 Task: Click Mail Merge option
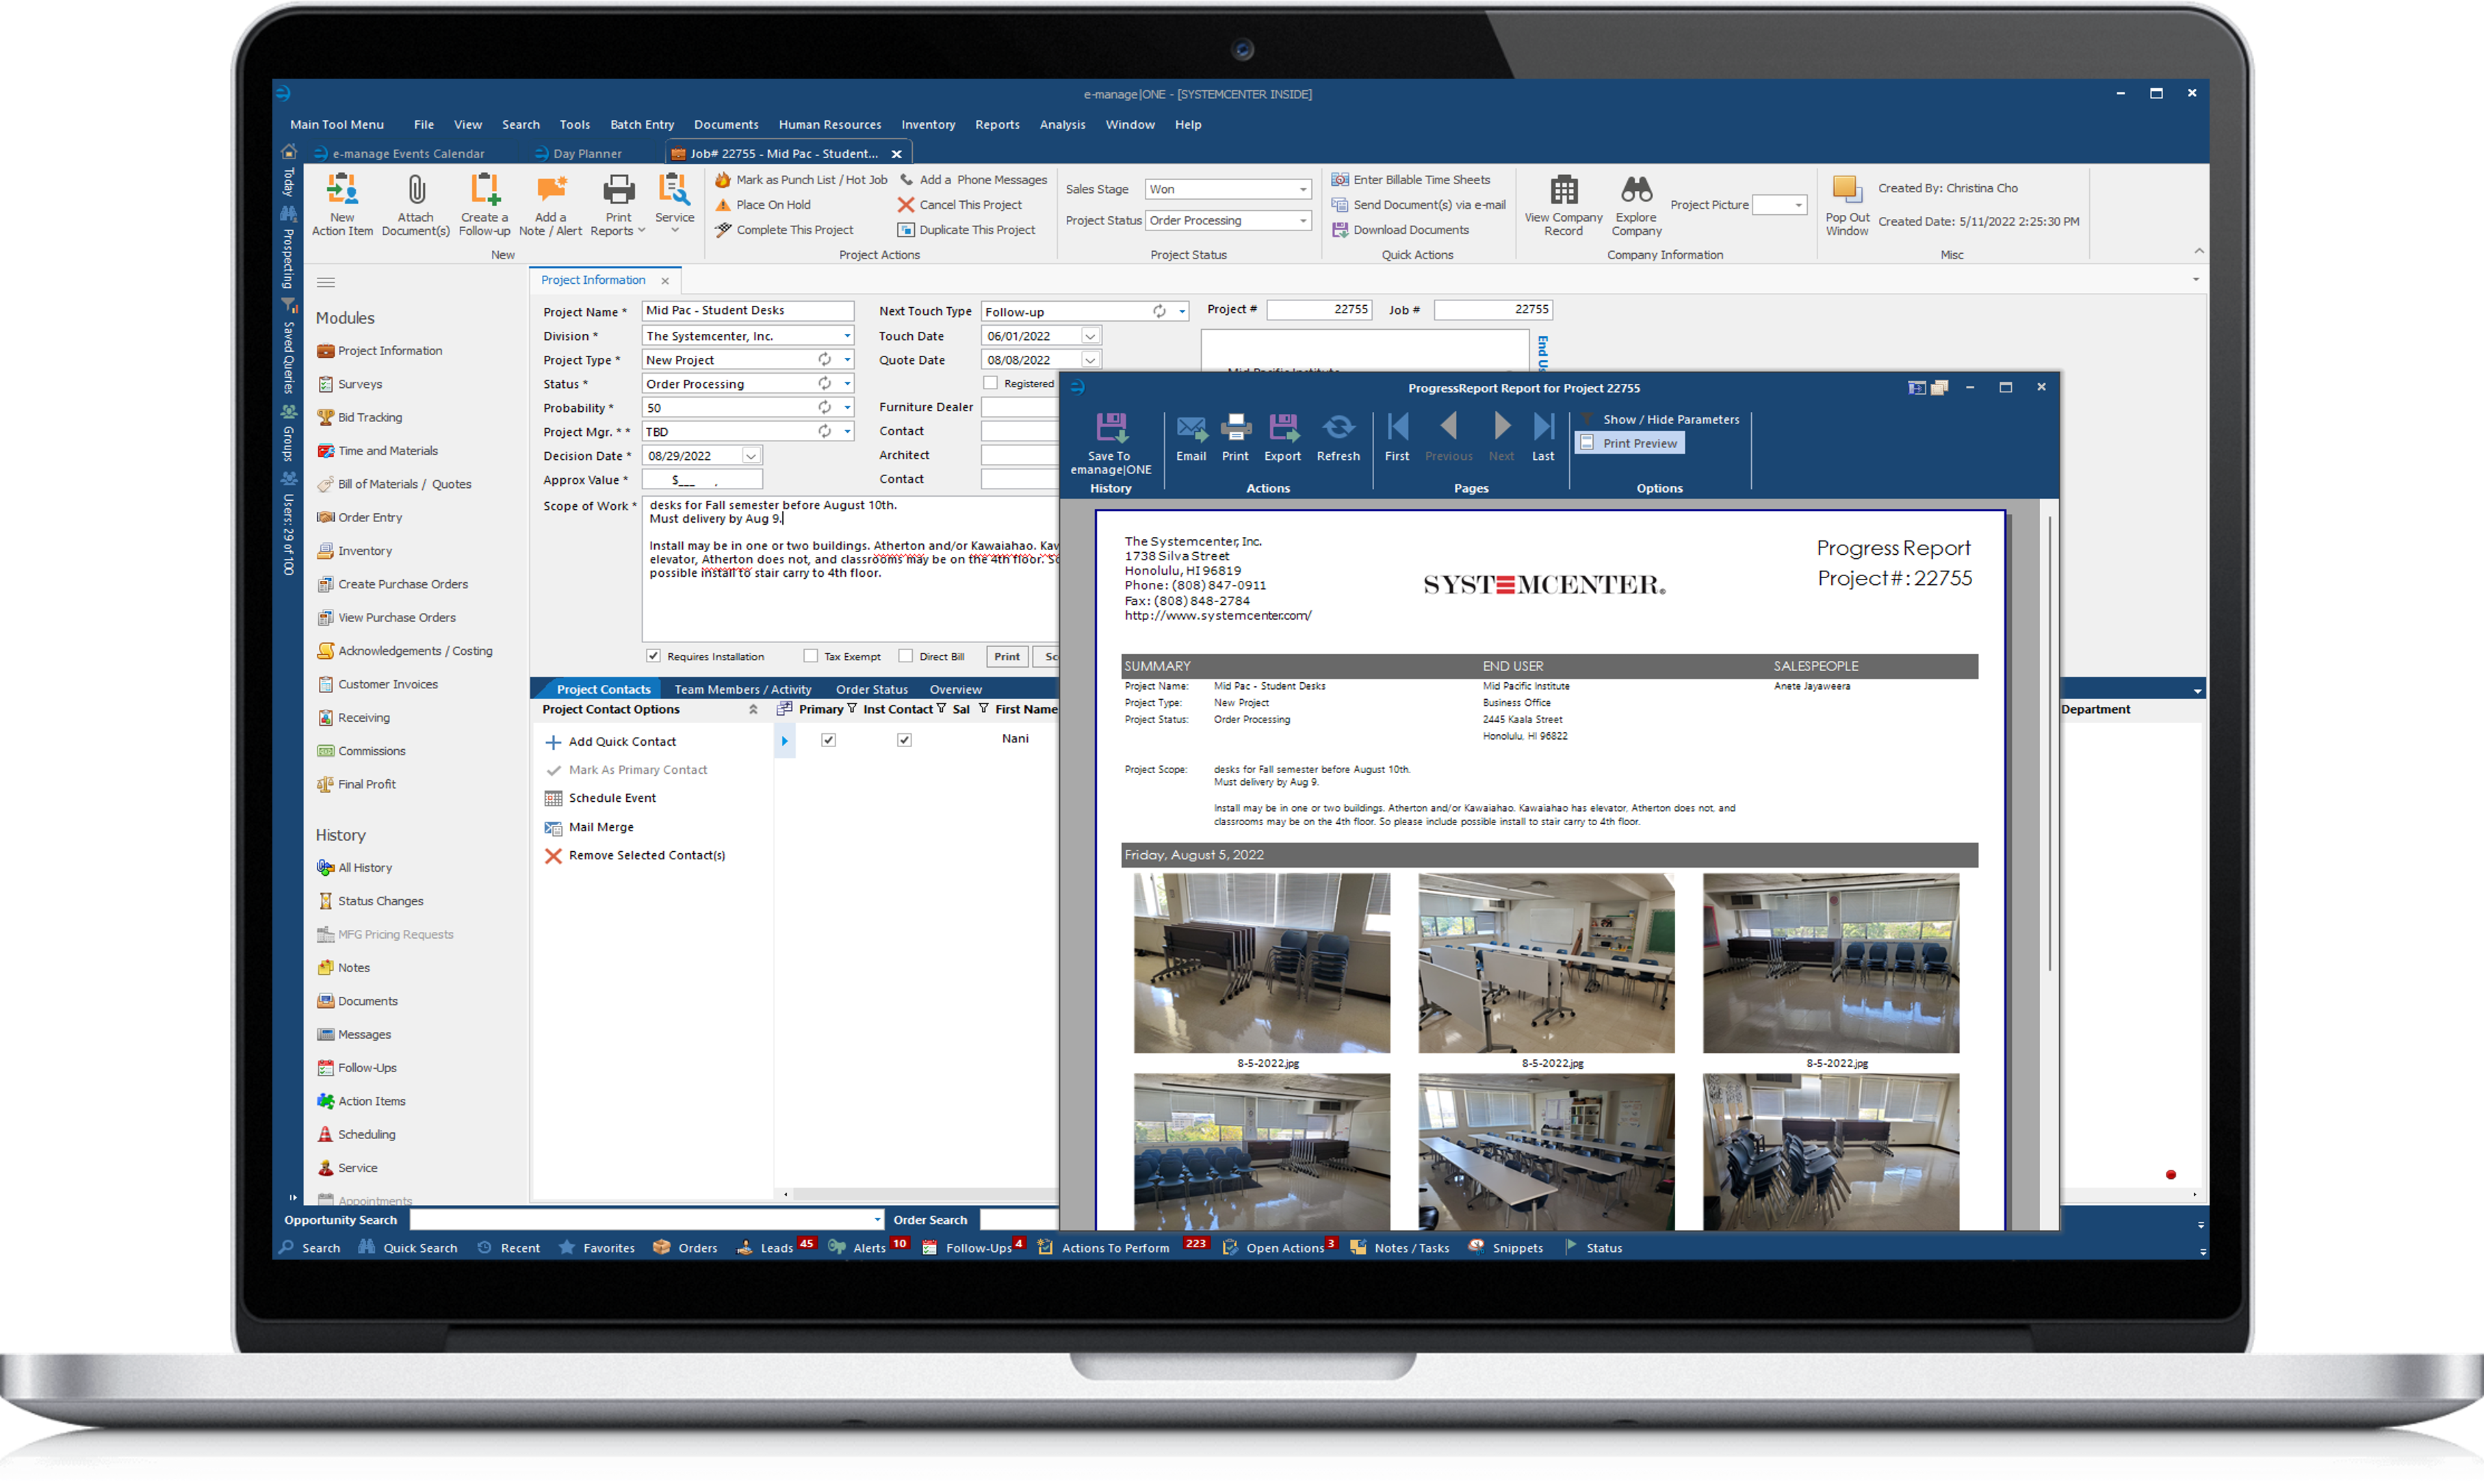[589, 827]
